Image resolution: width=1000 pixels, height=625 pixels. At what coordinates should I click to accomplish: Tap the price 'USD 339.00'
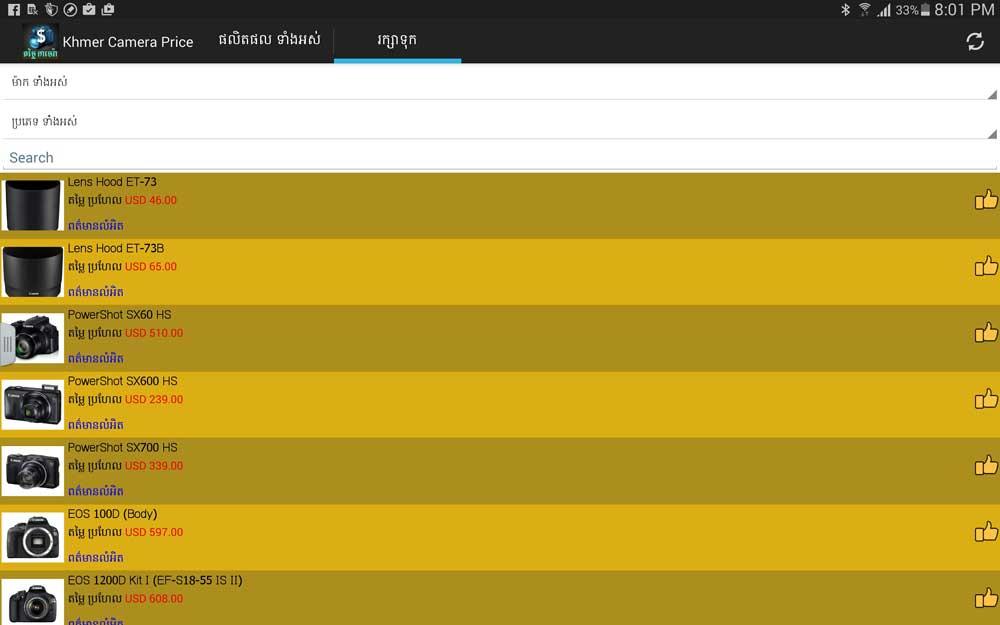[154, 466]
